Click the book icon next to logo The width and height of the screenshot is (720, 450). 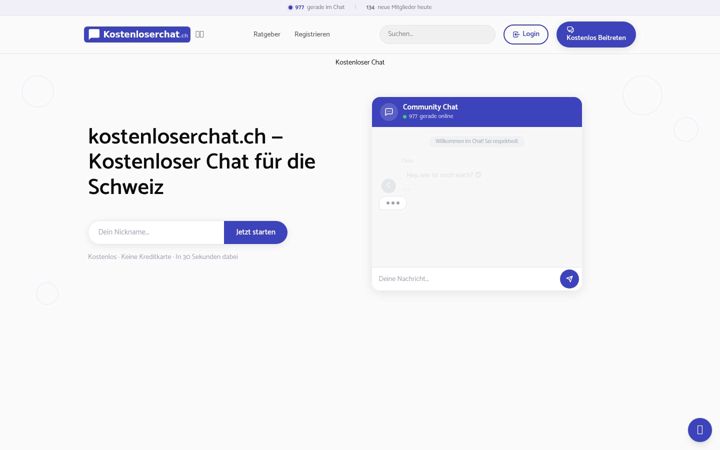pyautogui.click(x=200, y=34)
